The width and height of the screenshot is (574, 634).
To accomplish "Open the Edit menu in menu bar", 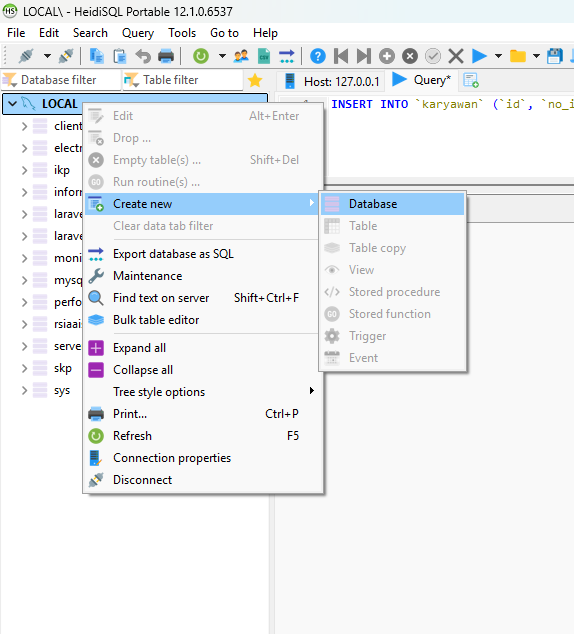I will tap(49, 33).
